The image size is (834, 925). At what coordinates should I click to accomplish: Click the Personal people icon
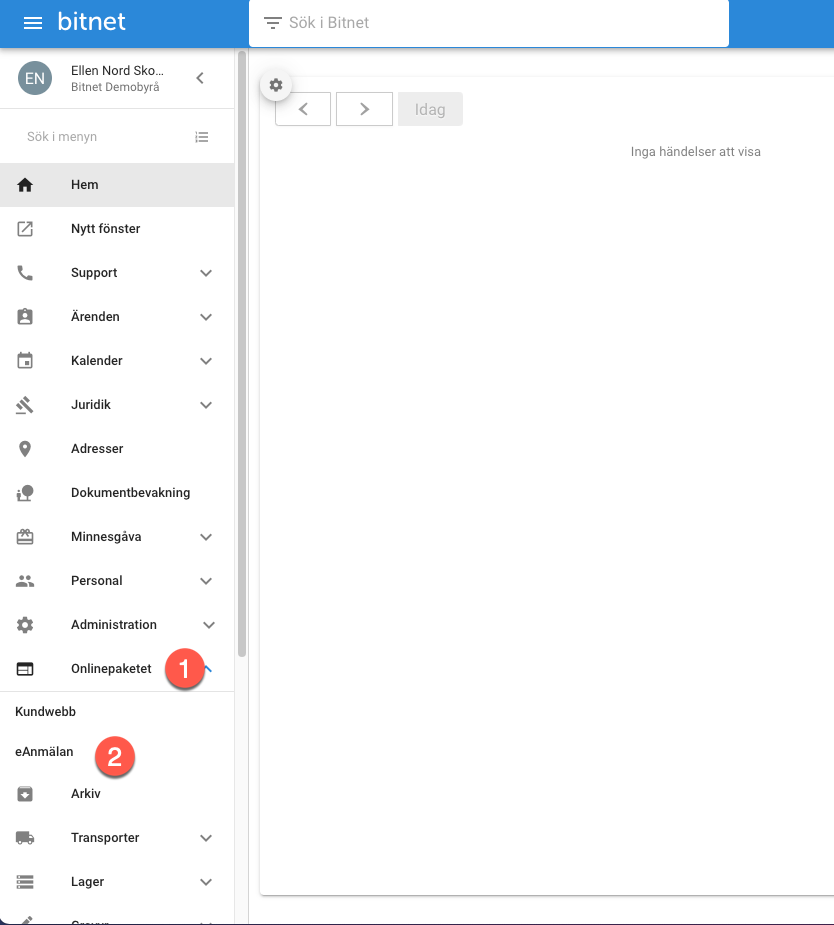[x=25, y=581]
